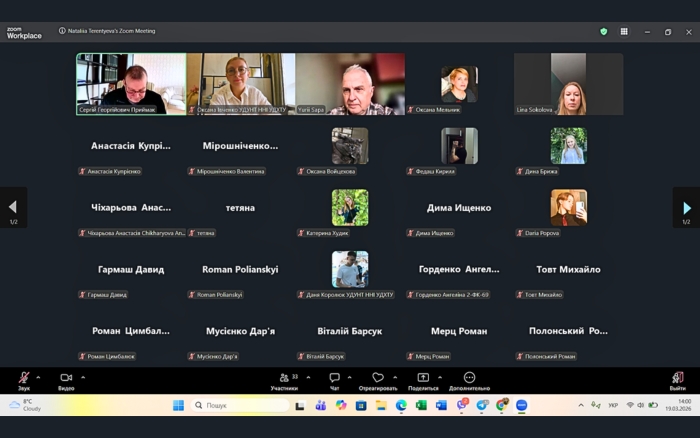Open the Дополнительно more options menu

(469, 378)
